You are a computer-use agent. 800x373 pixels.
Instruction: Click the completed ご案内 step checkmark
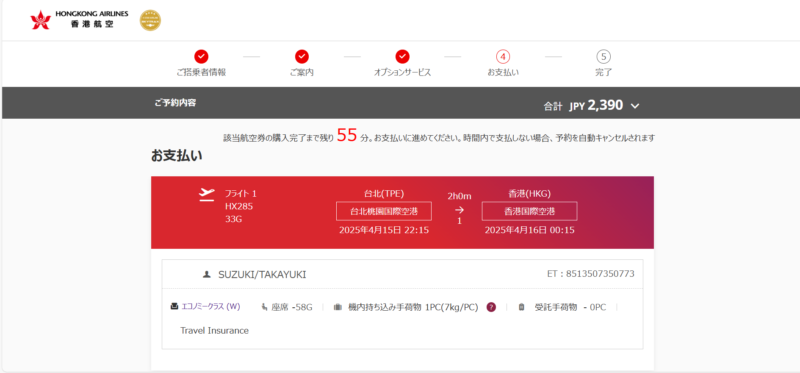302,56
